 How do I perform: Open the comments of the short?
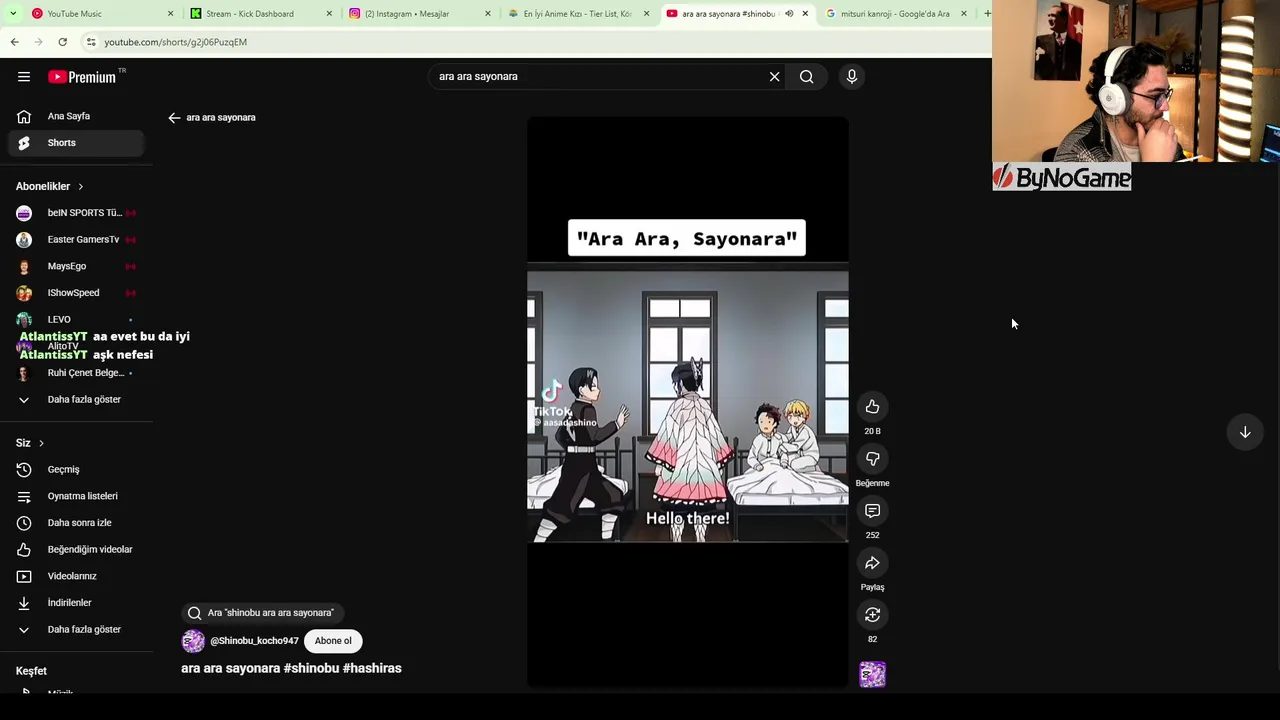(872, 511)
